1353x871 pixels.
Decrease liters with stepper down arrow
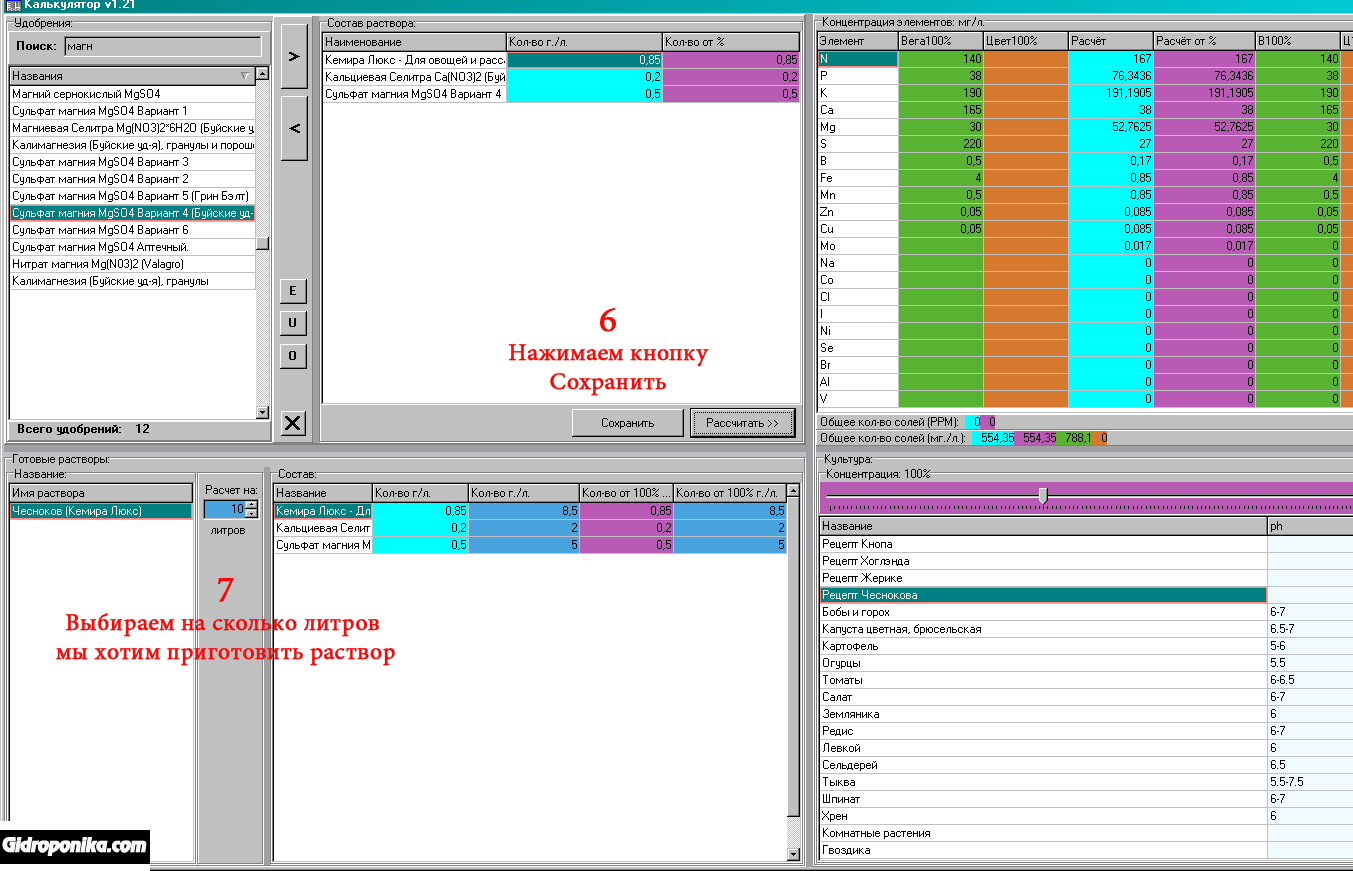[x=252, y=515]
